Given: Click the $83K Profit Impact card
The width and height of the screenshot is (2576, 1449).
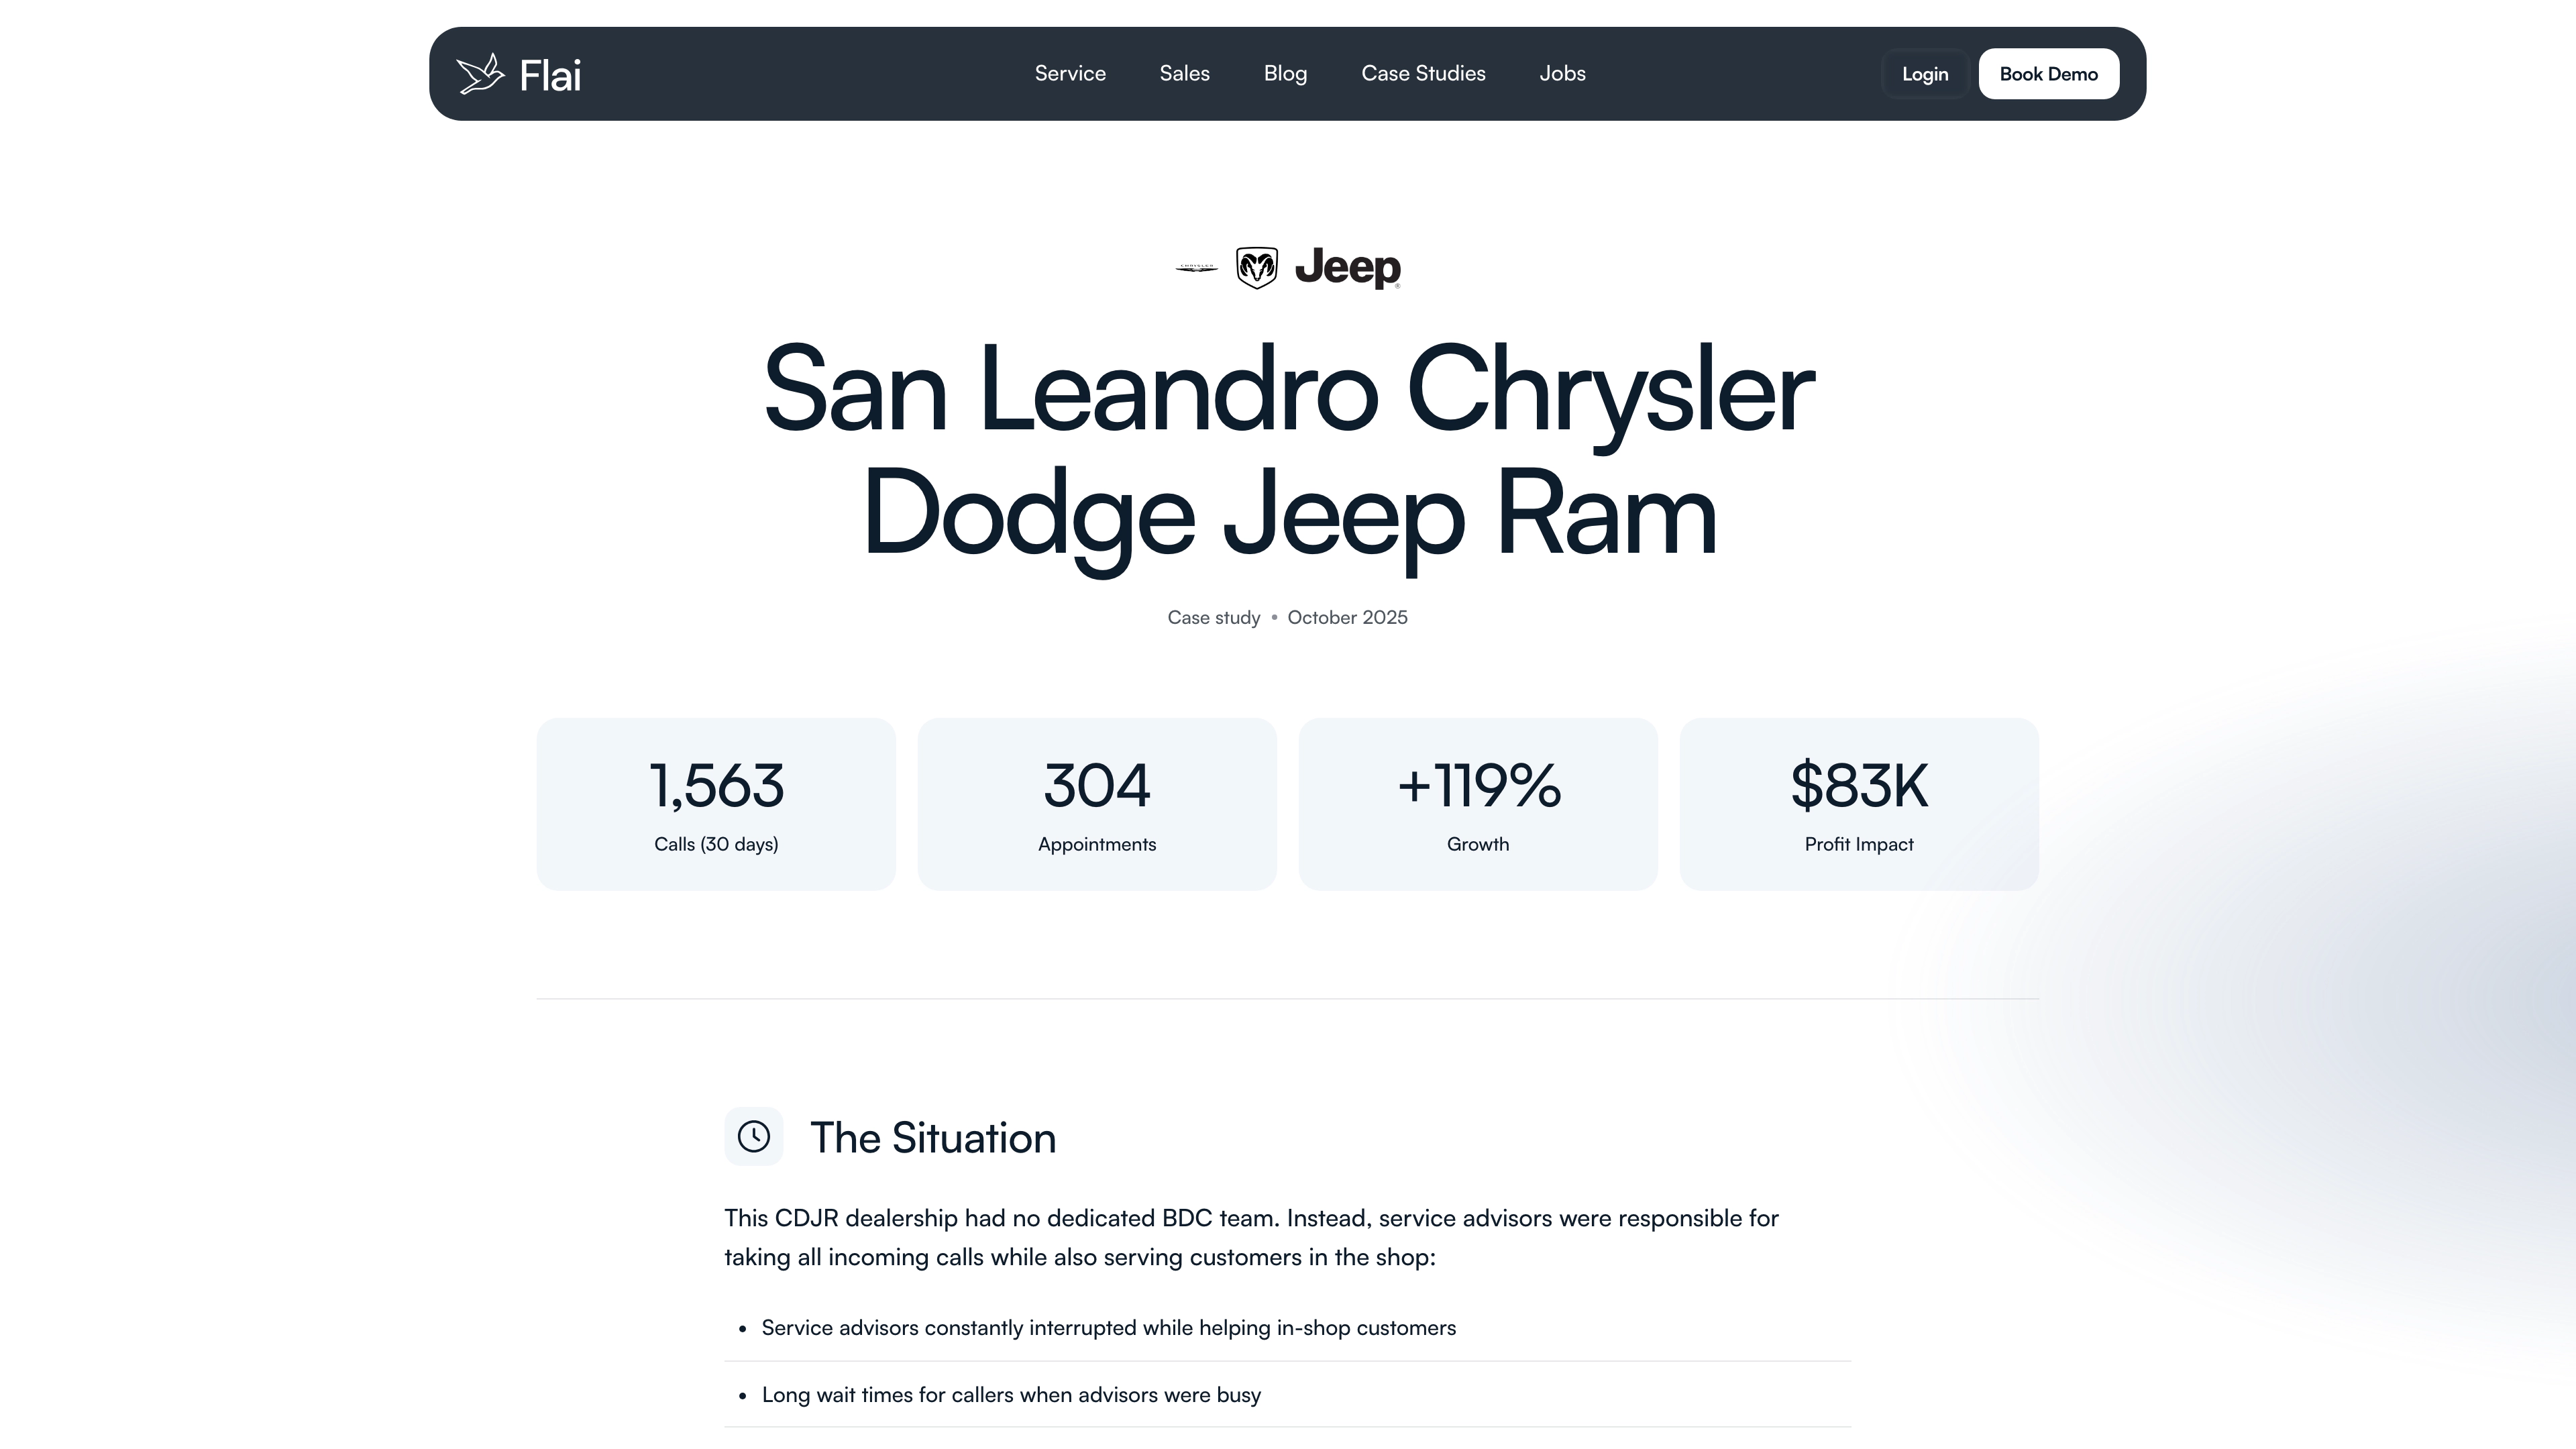Looking at the screenshot, I should pos(1859,803).
